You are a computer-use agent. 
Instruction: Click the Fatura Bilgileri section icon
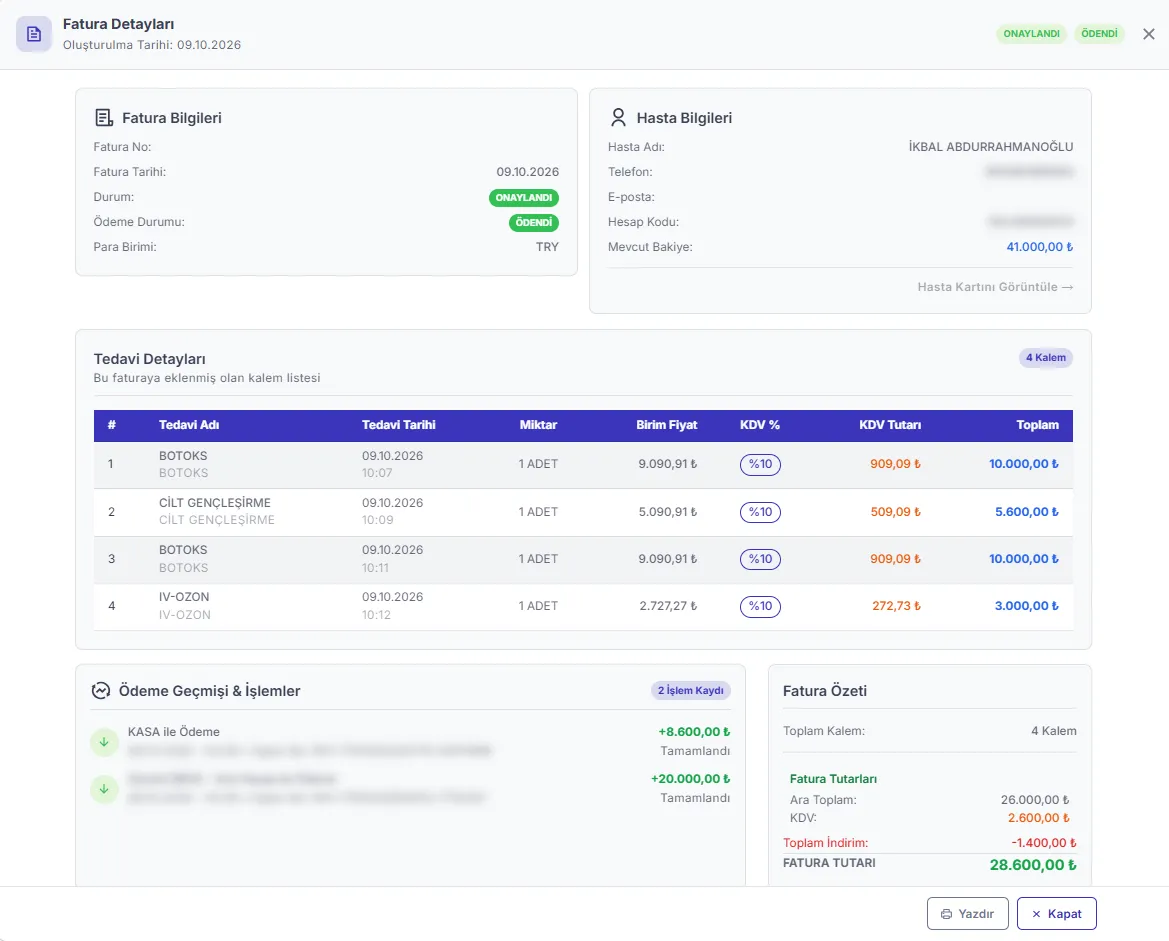click(104, 118)
